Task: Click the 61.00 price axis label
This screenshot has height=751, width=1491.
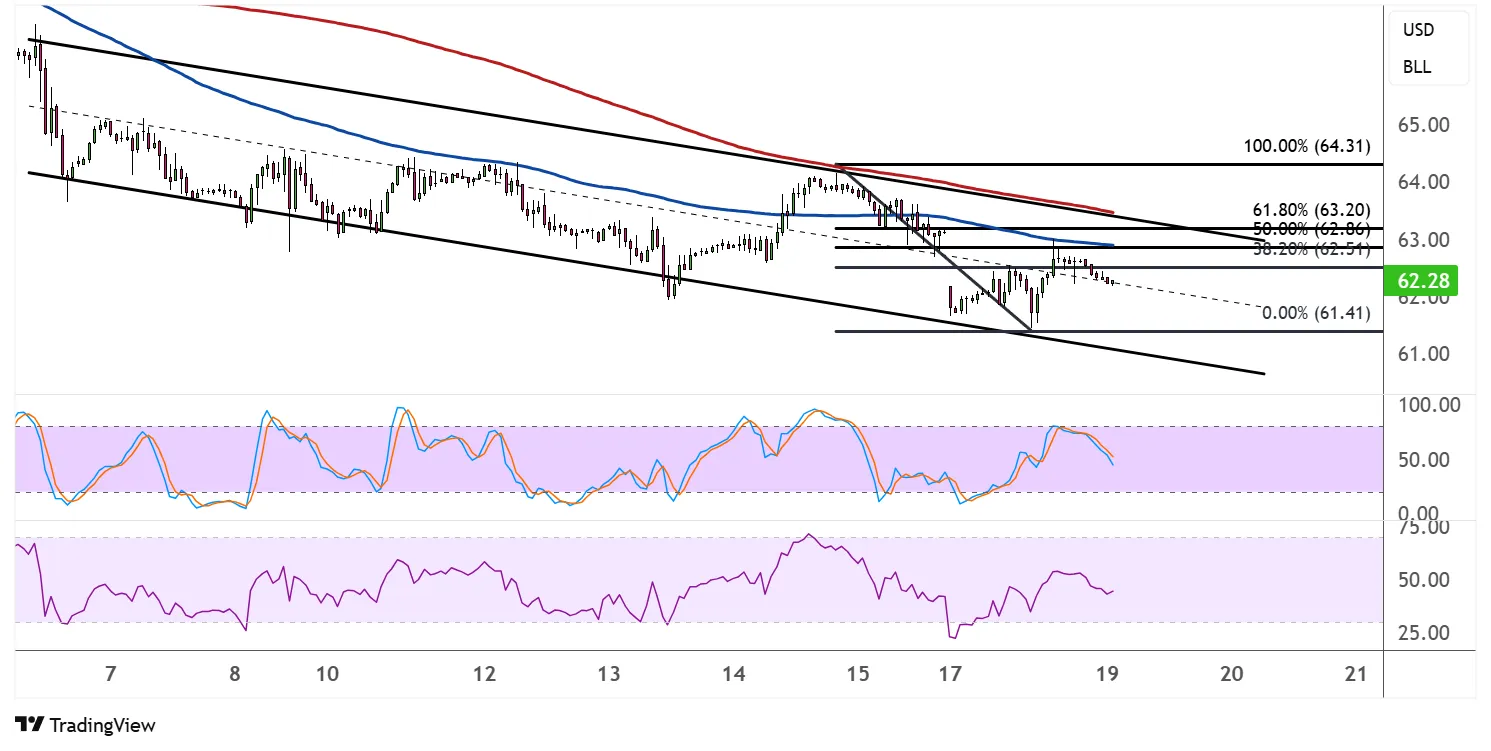Action: pyautogui.click(x=1425, y=354)
